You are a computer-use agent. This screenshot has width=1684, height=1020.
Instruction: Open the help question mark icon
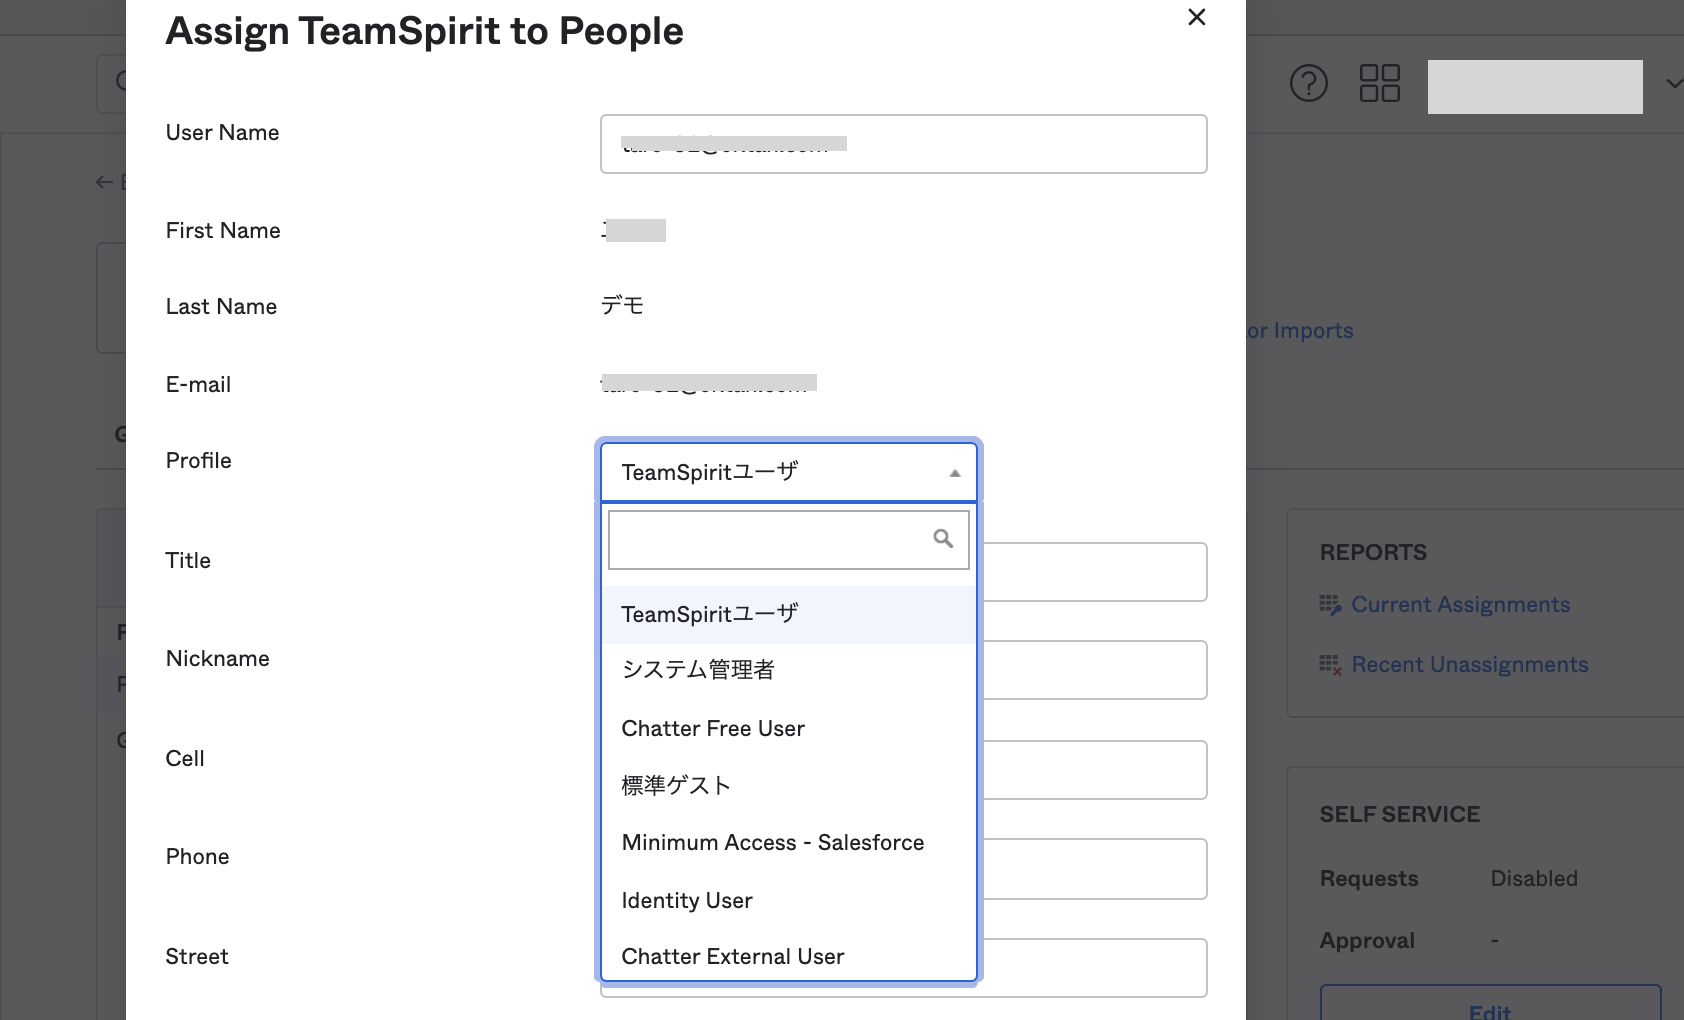click(x=1308, y=83)
